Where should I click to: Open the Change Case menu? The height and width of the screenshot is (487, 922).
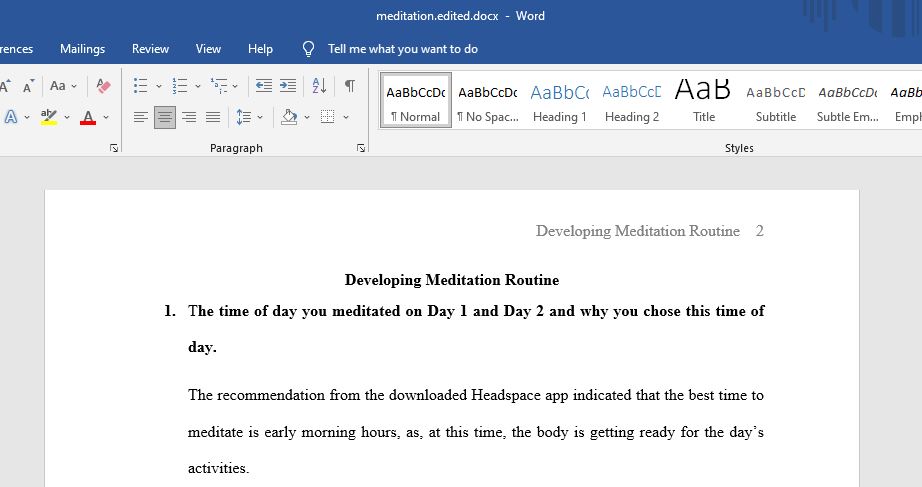pyautogui.click(x=63, y=86)
